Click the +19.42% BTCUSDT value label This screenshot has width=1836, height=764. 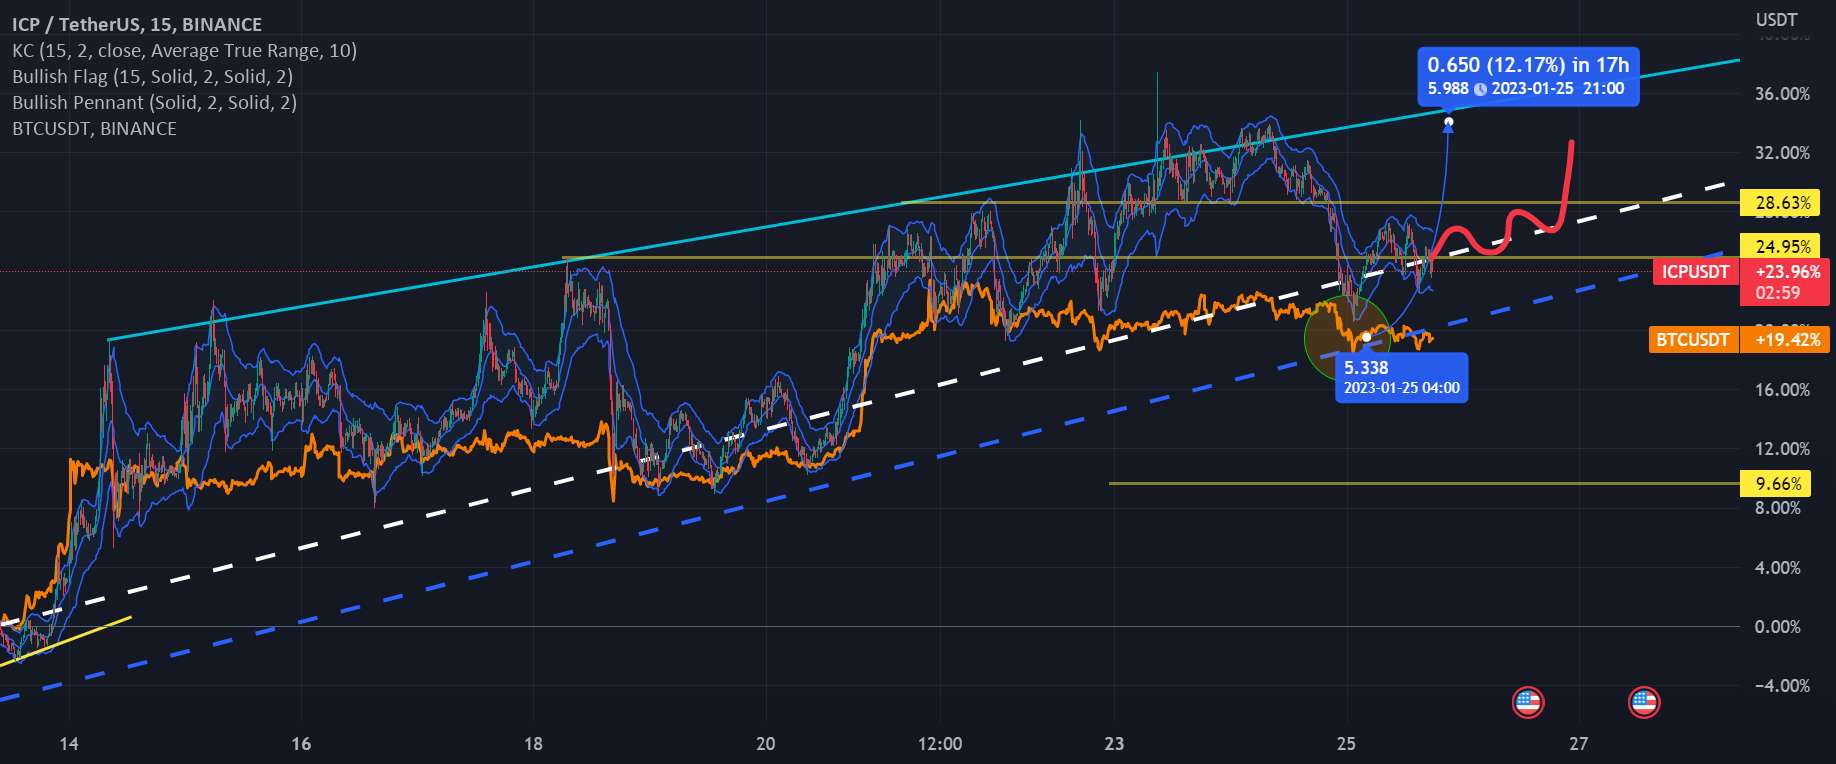pos(1786,340)
